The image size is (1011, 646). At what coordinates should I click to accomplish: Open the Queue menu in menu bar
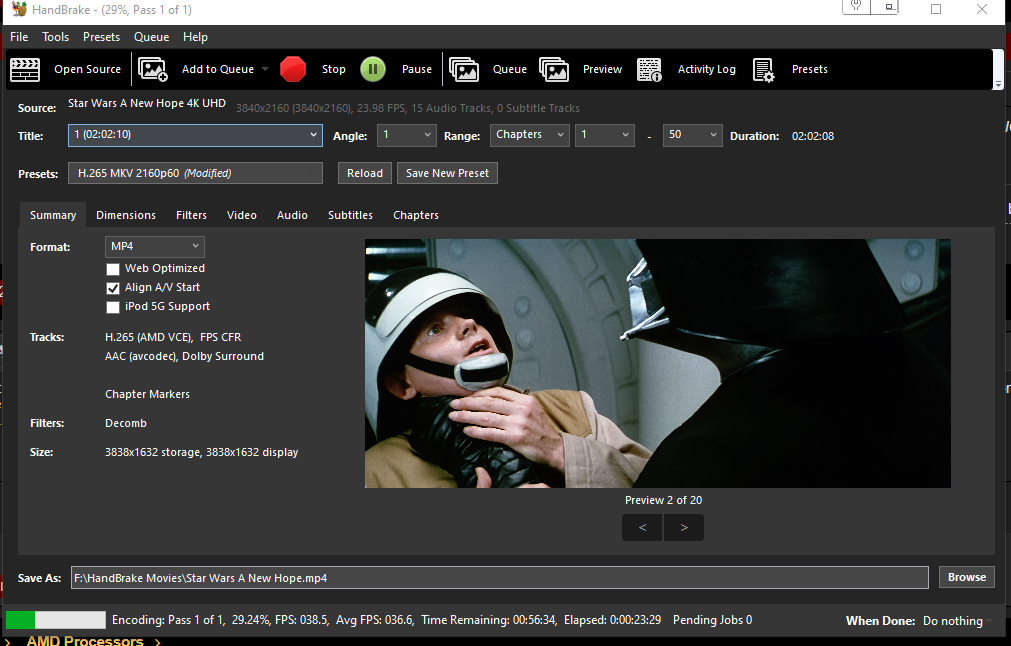152,37
